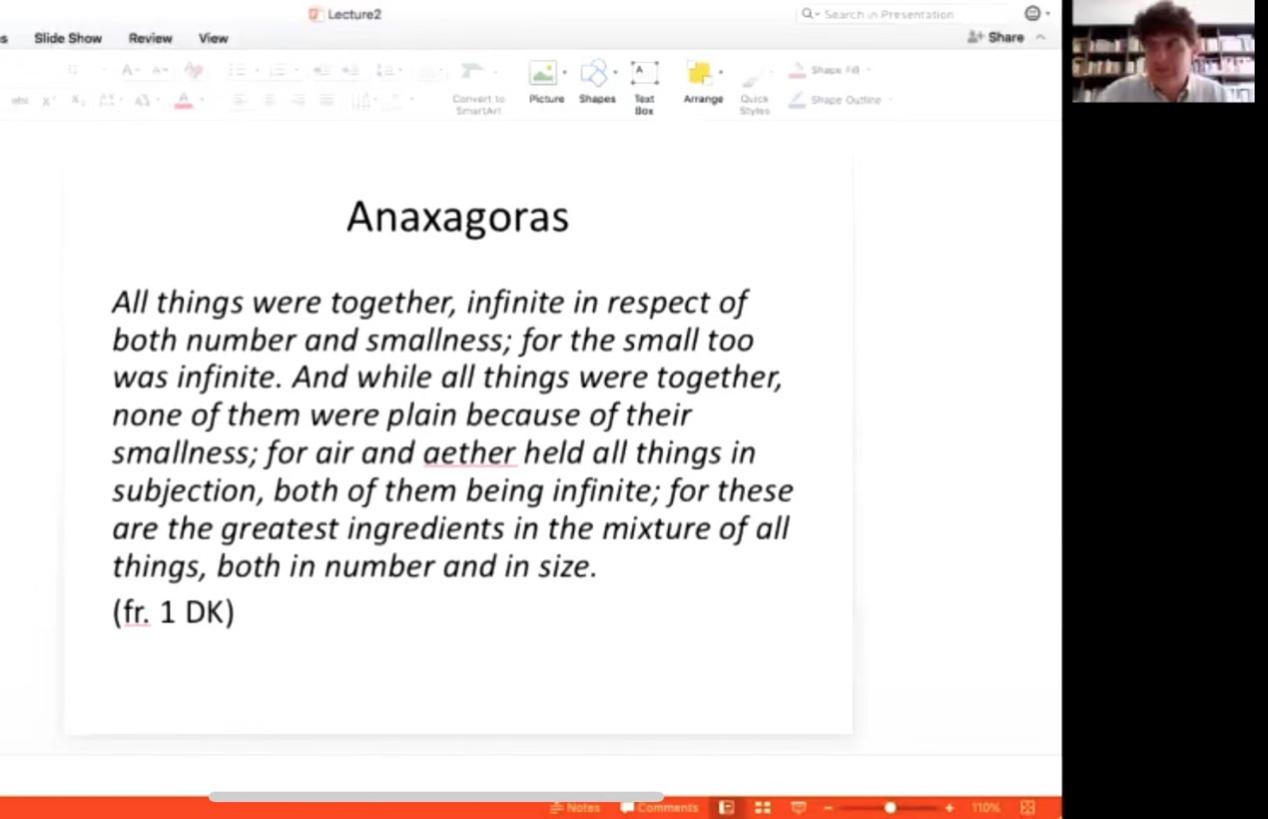Toggle the Comments pane in status bar

coord(659,808)
